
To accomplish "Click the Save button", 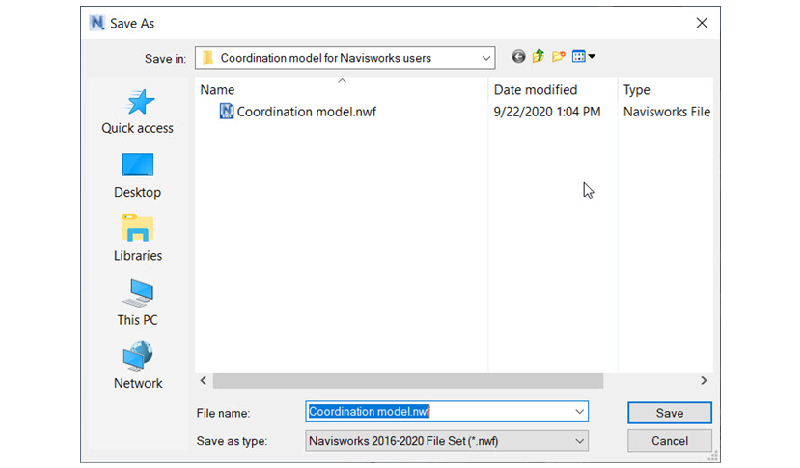I will click(x=669, y=413).
